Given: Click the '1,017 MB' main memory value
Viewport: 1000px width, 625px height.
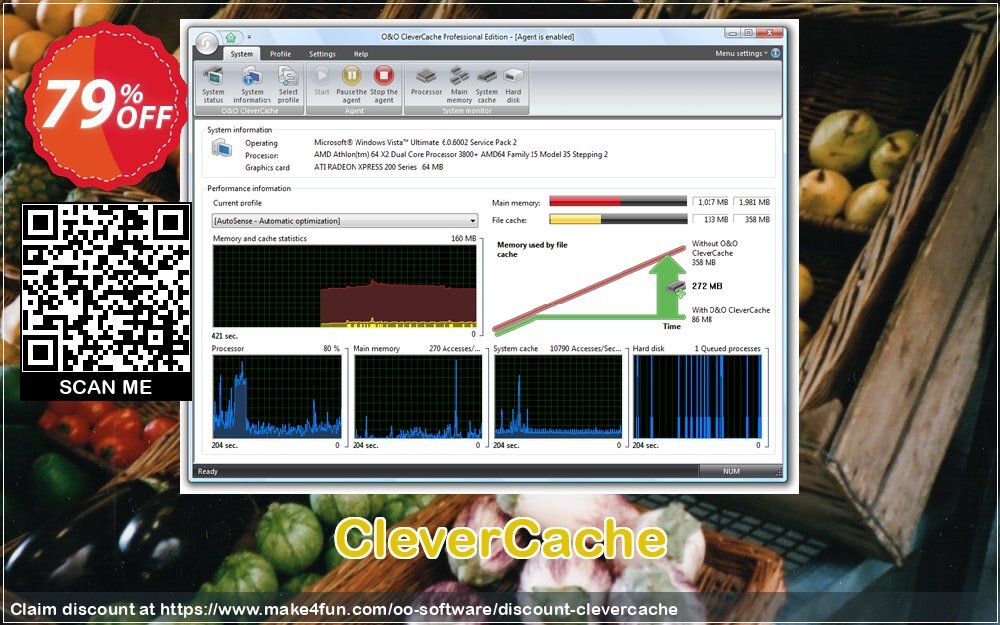Looking at the screenshot, I should pyautogui.click(x=711, y=202).
